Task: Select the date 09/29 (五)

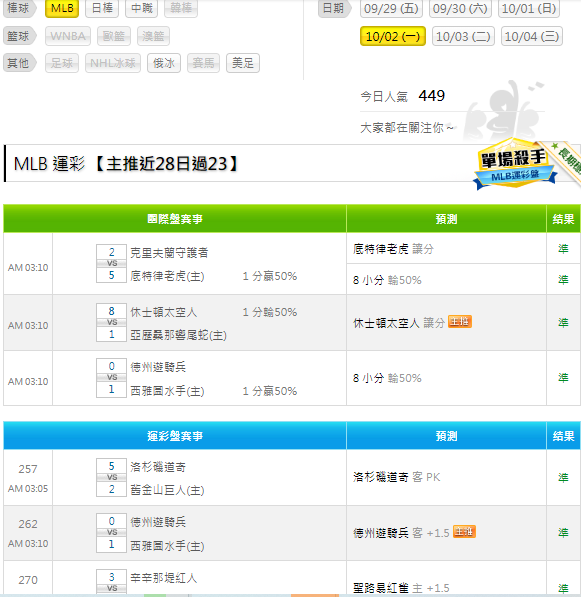Action: (391, 8)
